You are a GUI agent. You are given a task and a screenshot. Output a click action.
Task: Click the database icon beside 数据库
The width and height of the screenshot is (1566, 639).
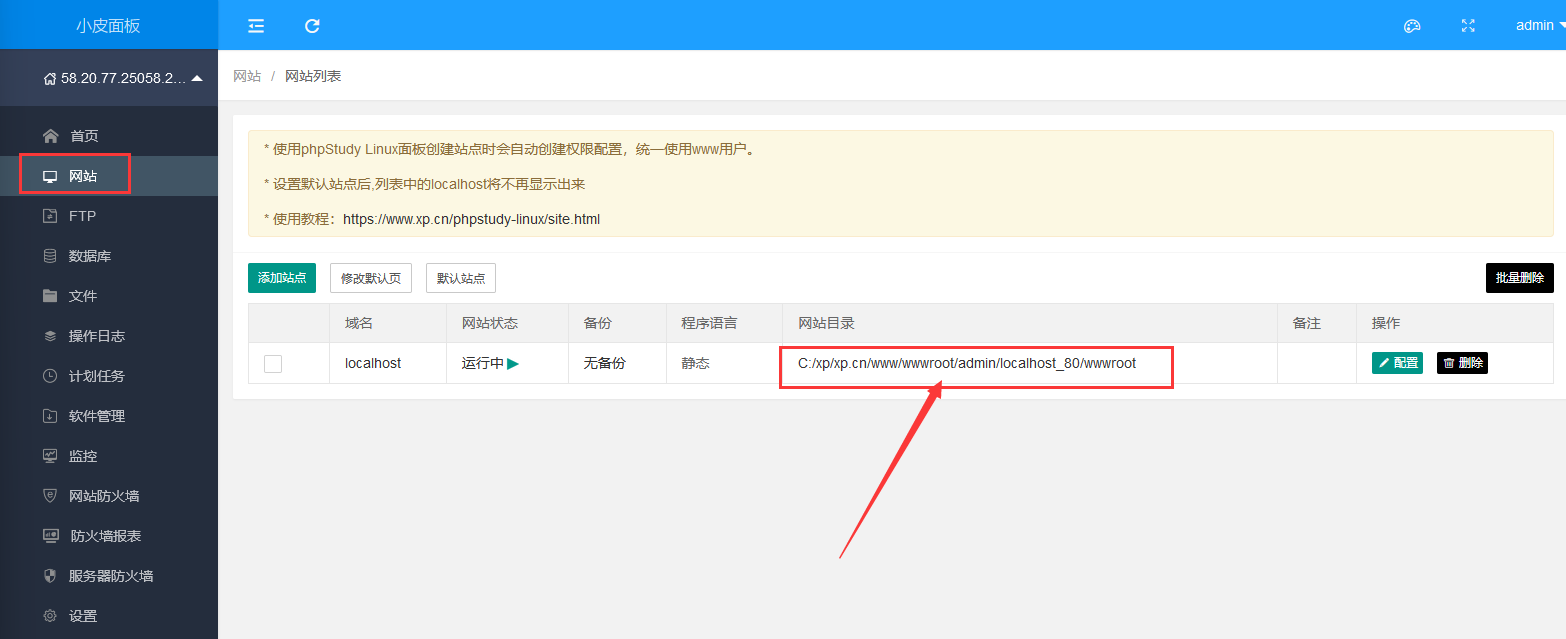[50, 256]
